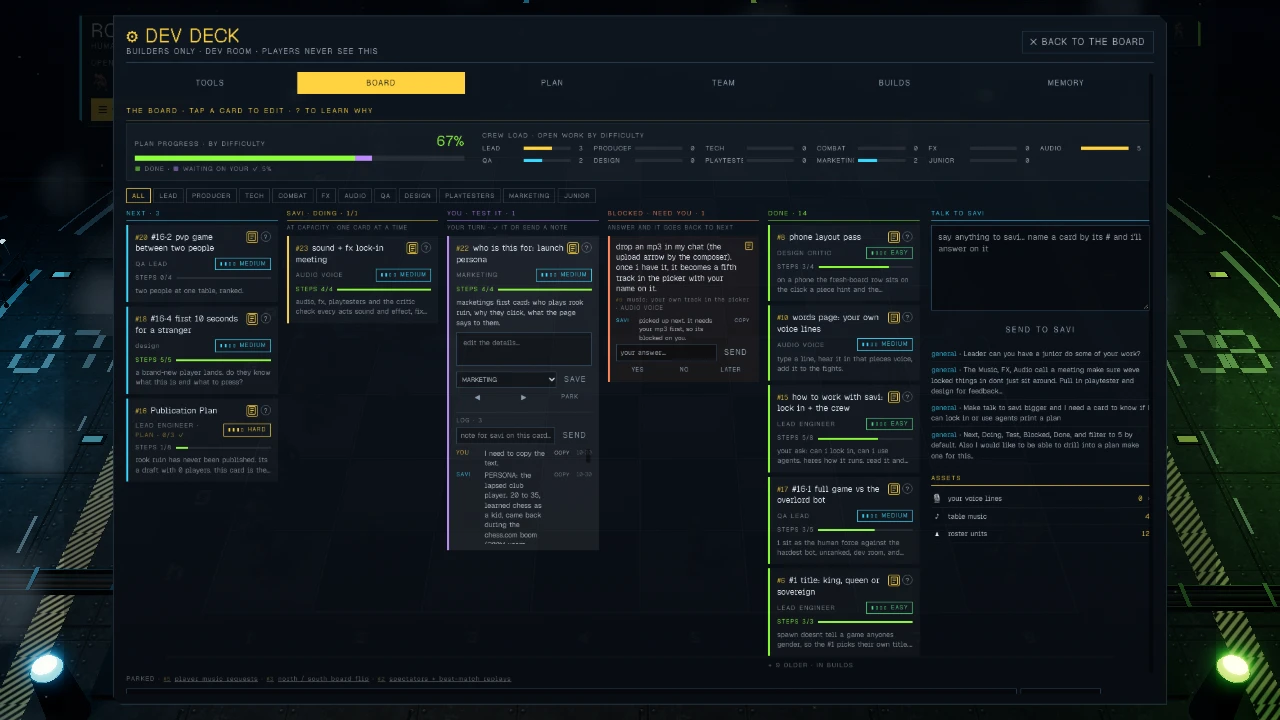The height and width of the screenshot is (720, 1280).
Task: Click help icon on phone layout pass card
Action: point(907,237)
